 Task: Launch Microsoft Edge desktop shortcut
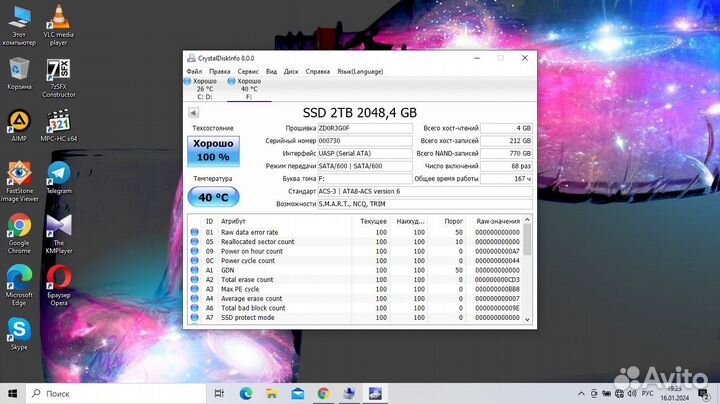point(19,286)
